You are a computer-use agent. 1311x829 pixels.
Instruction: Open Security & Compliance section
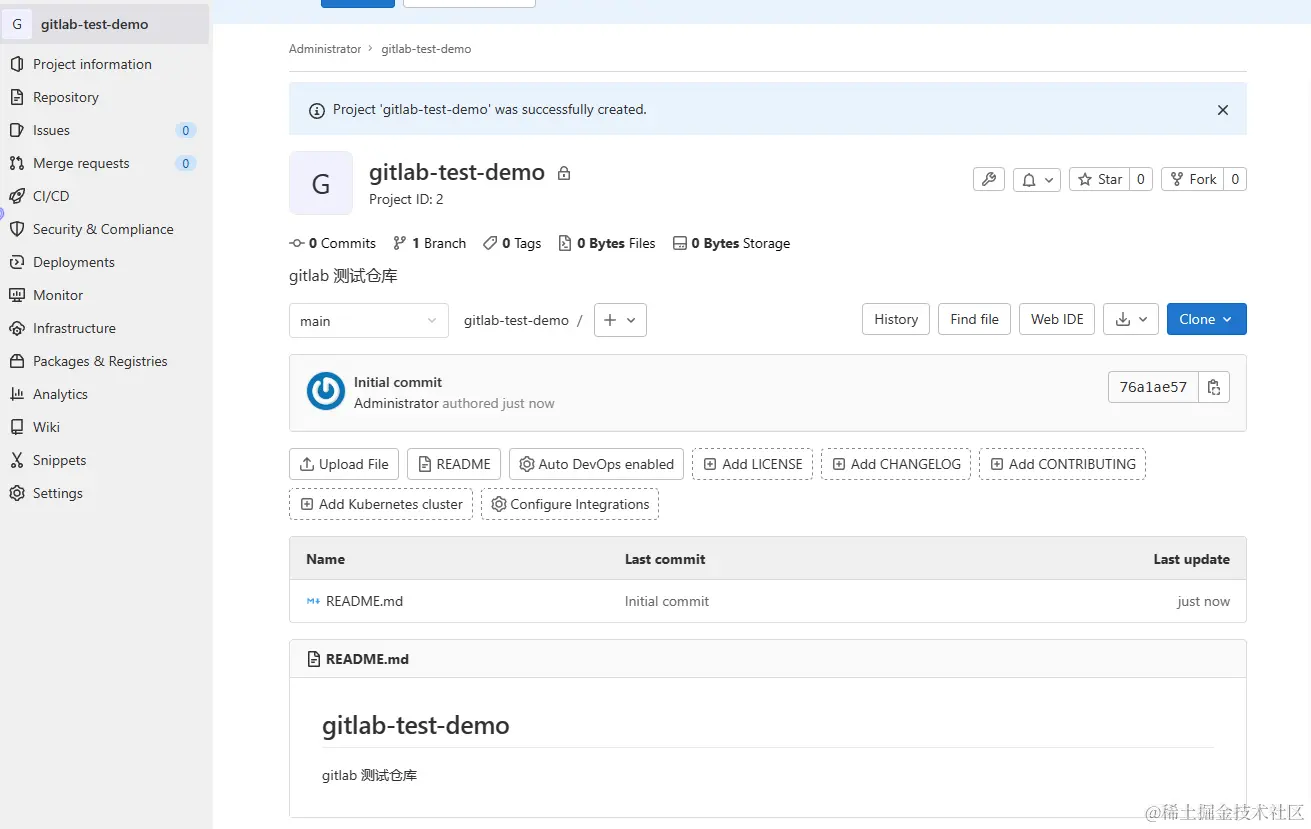(x=103, y=229)
